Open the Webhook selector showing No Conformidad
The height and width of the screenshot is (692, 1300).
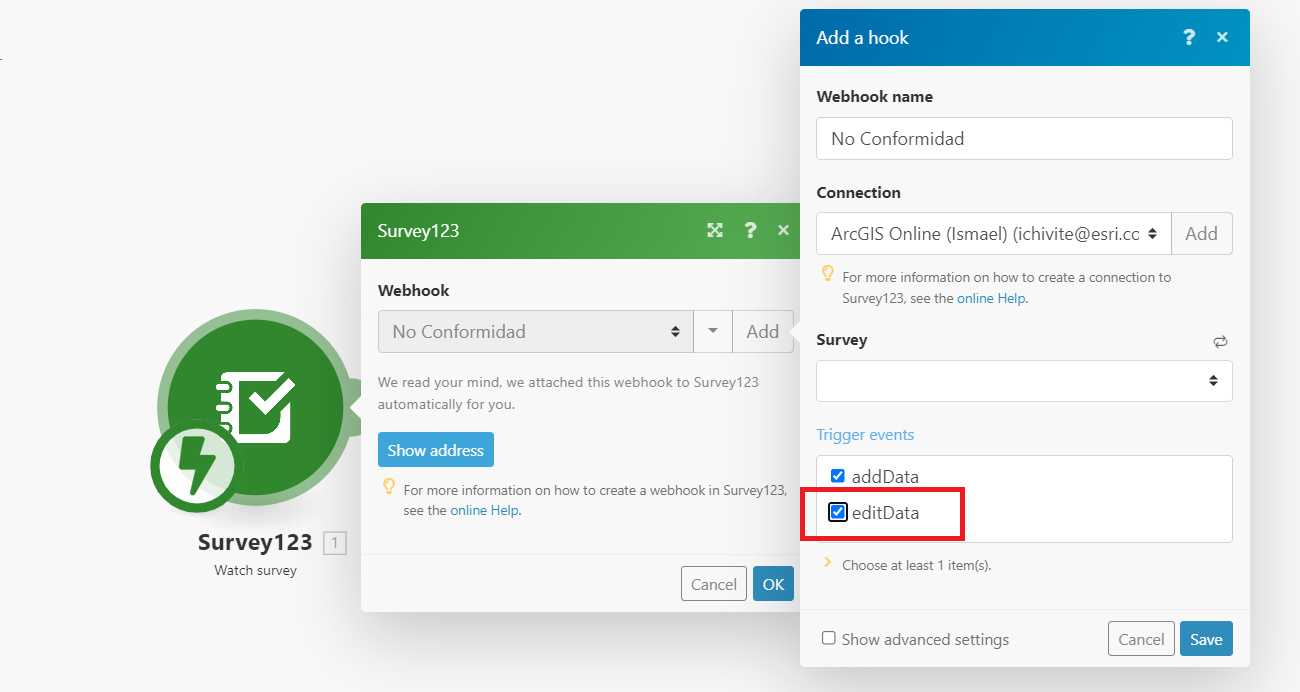pyautogui.click(x=535, y=331)
